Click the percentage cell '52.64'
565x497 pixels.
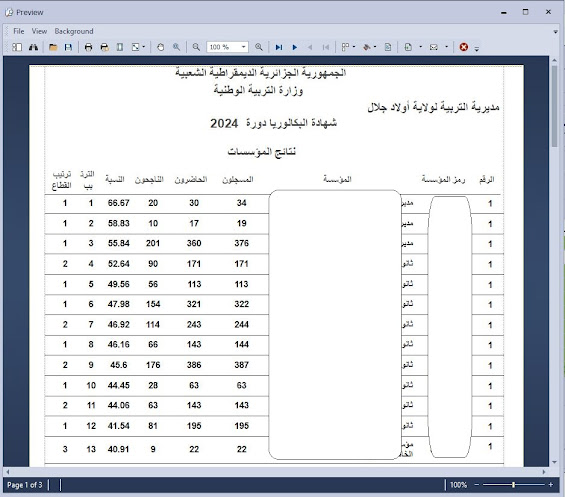(x=119, y=264)
